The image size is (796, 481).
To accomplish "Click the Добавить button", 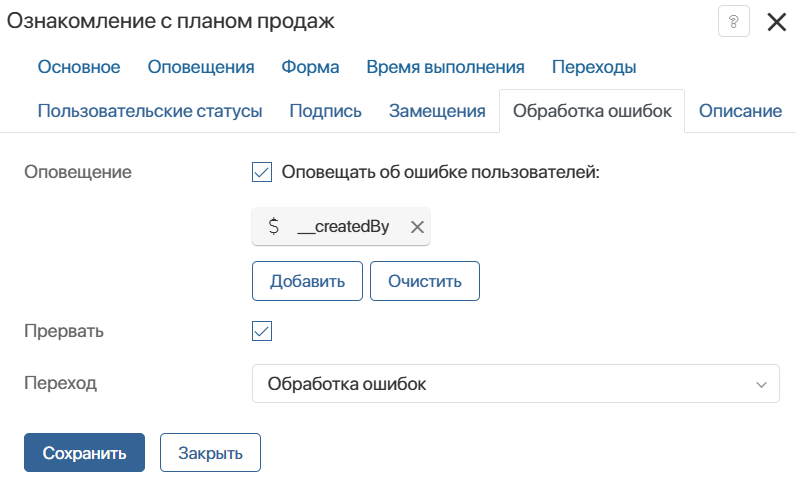I will pyautogui.click(x=307, y=281).
